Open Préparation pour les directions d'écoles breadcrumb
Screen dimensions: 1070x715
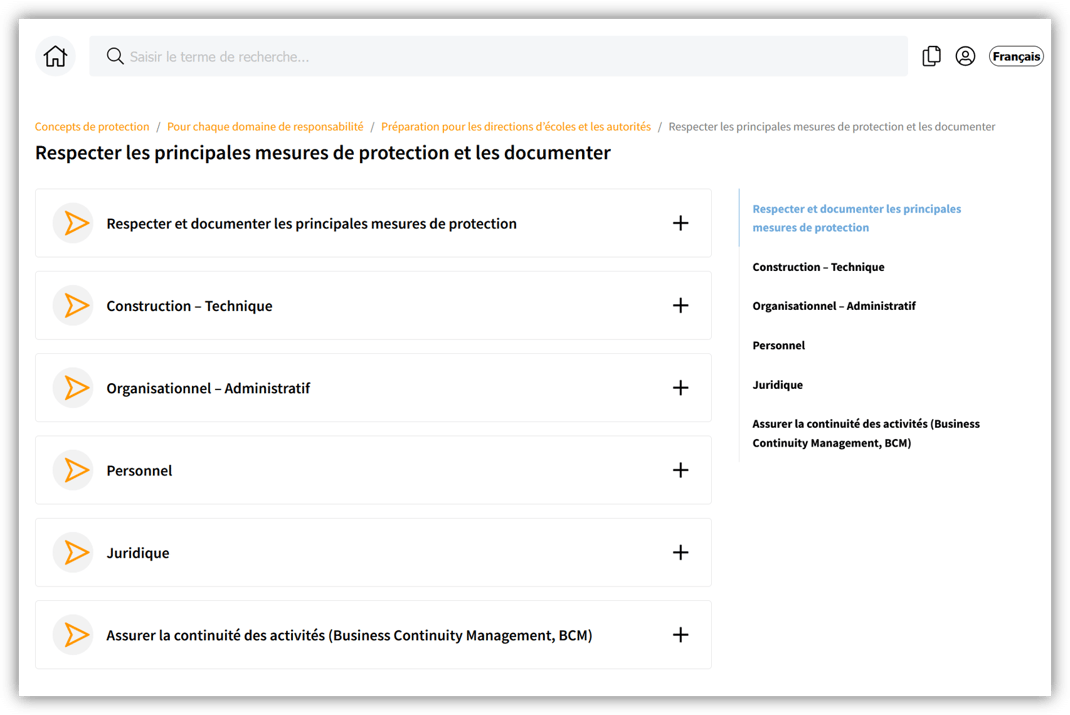[x=516, y=127]
